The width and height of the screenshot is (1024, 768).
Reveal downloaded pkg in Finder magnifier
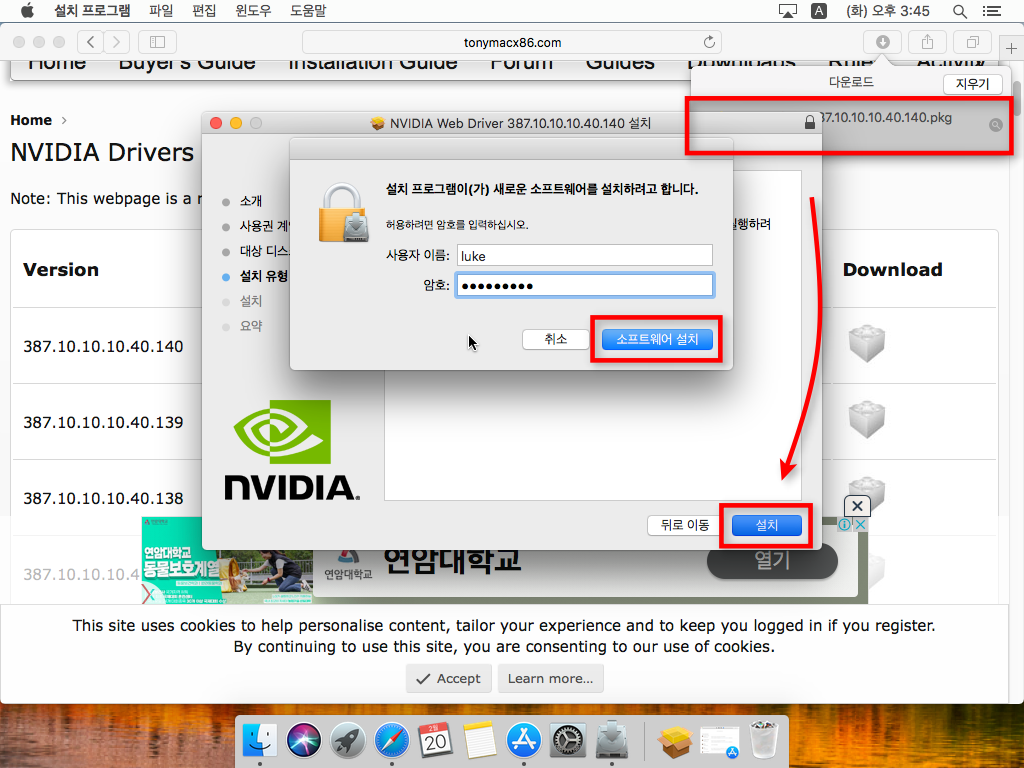tap(995, 125)
